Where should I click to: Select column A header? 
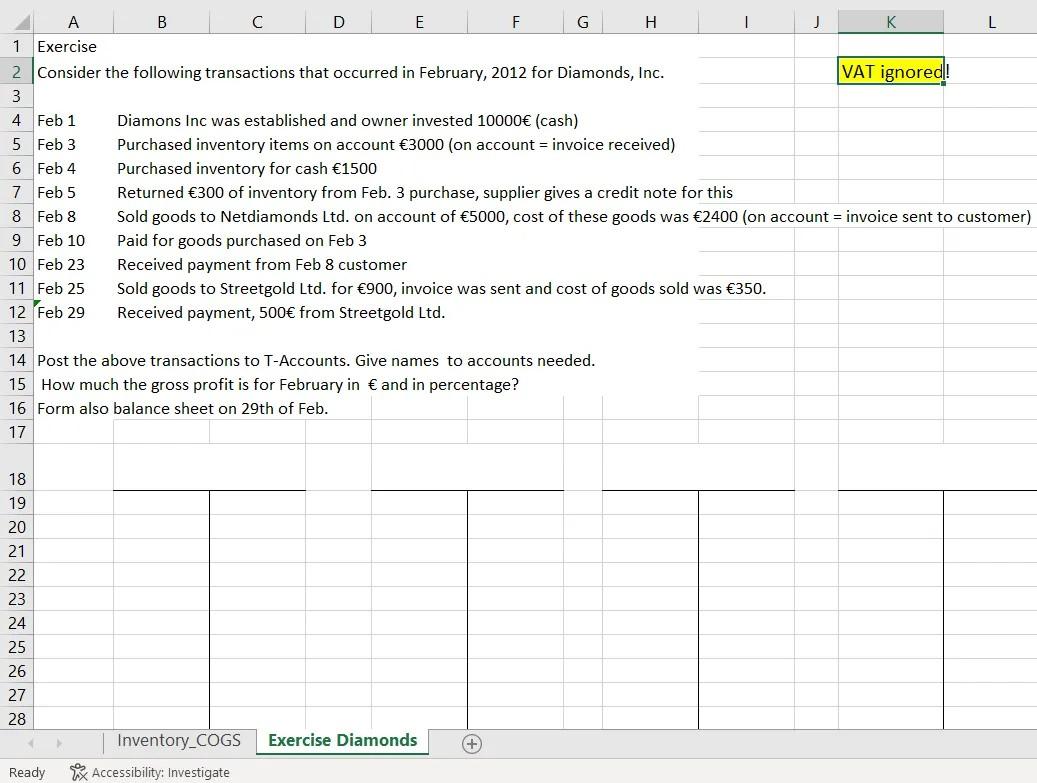pyautogui.click(x=73, y=22)
